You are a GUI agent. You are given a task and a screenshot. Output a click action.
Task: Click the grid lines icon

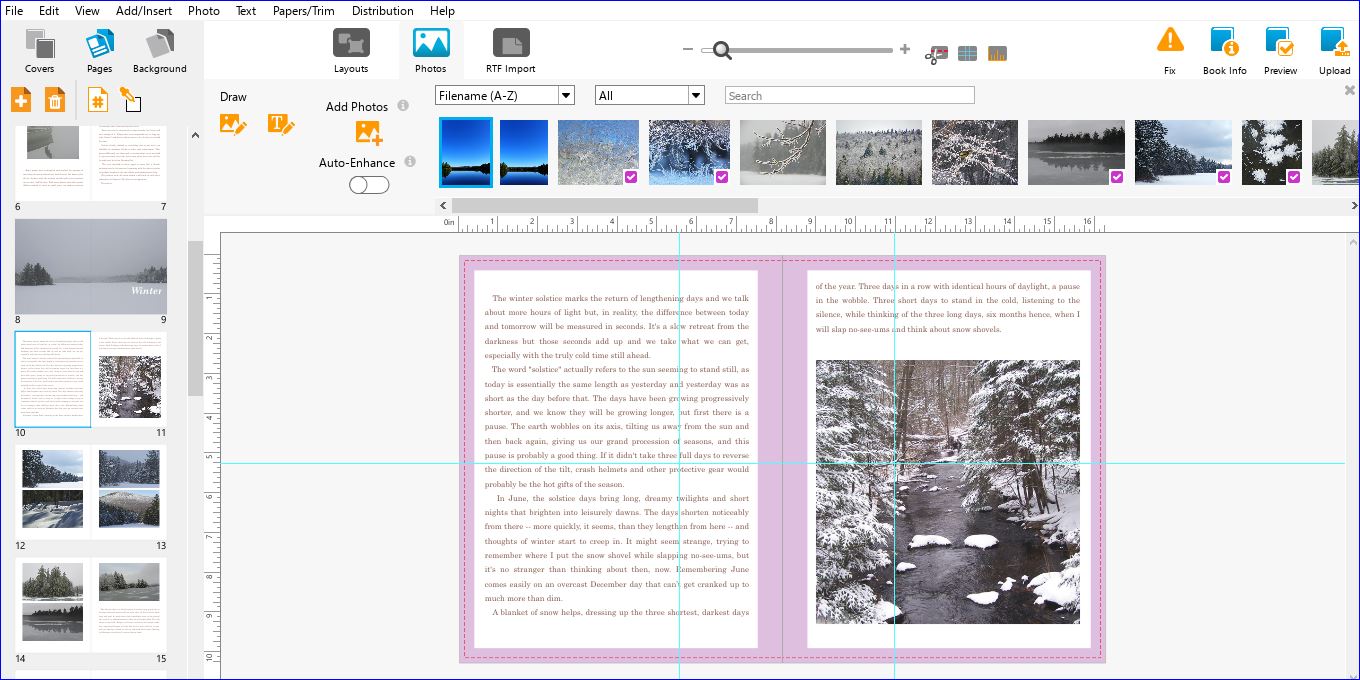(x=967, y=54)
